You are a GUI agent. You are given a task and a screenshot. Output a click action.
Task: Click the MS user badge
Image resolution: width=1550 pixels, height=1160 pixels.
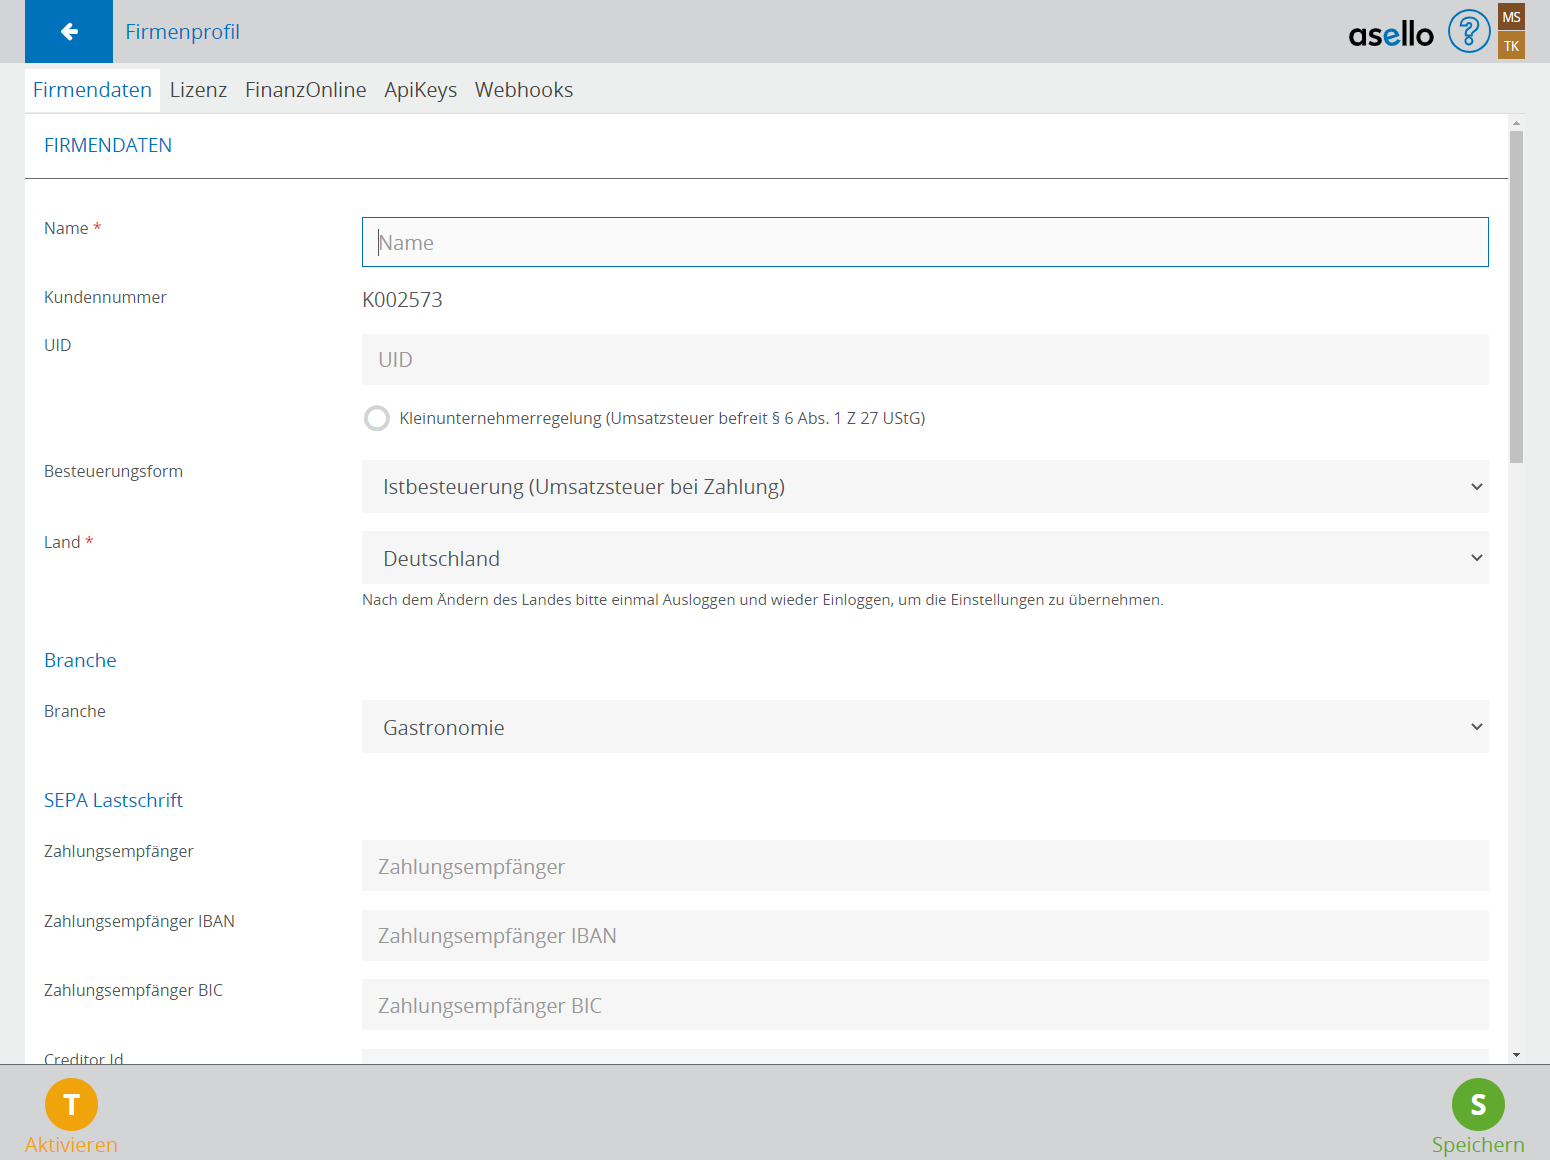click(x=1511, y=17)
